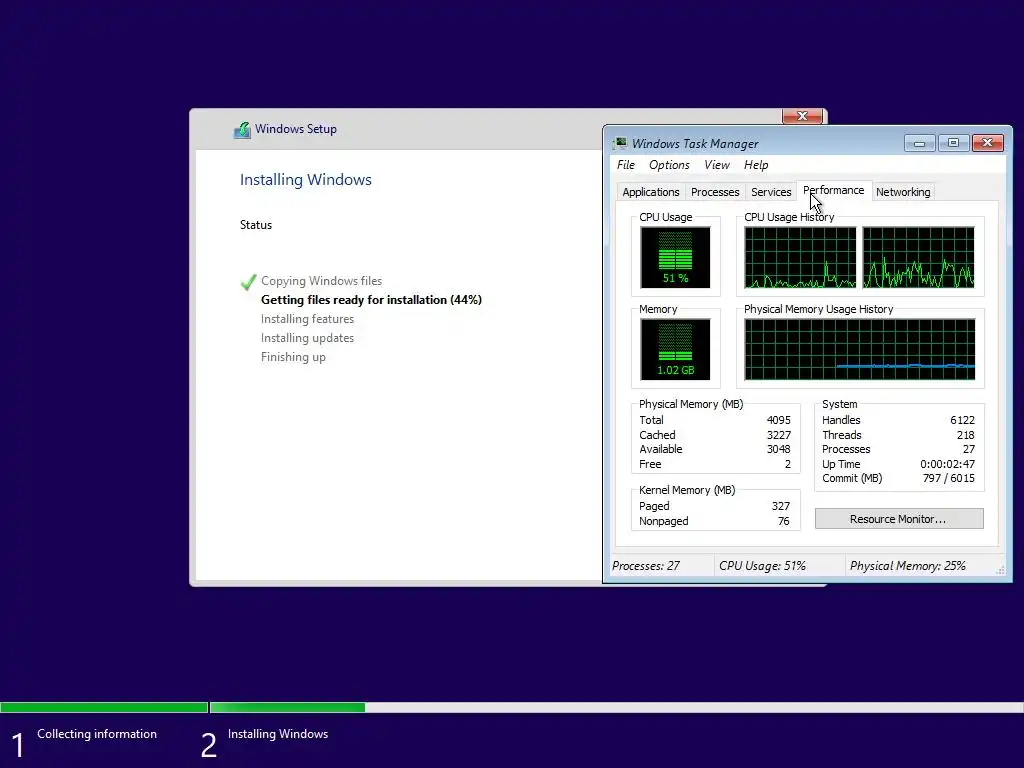Open the Options menu in Task Manager
The height and width of the screenshot is (768, 1024).
point(669,165)
